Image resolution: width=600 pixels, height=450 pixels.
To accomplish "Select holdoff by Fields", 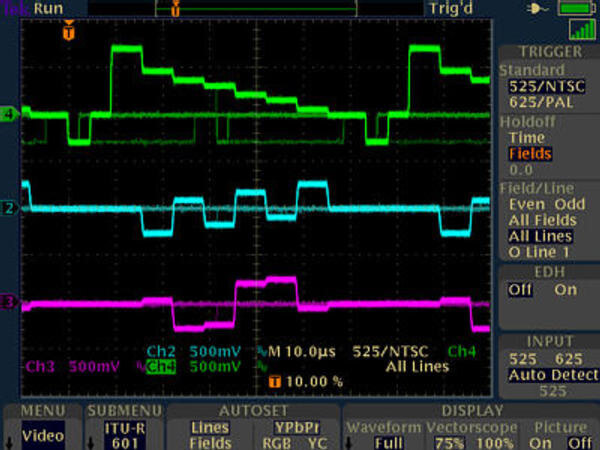I will pos(530,154).
